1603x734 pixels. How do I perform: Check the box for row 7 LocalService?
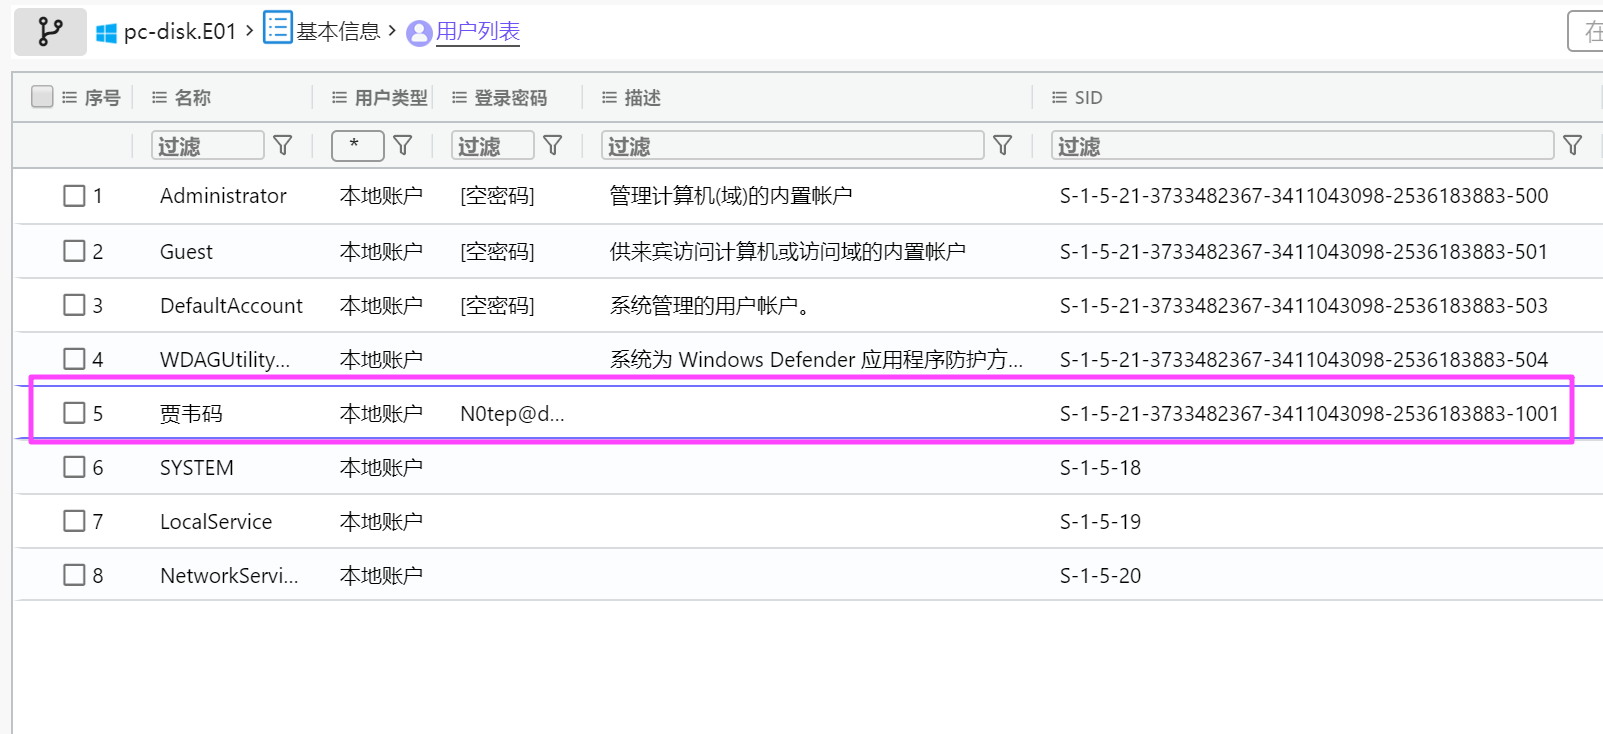pos(74,521)
